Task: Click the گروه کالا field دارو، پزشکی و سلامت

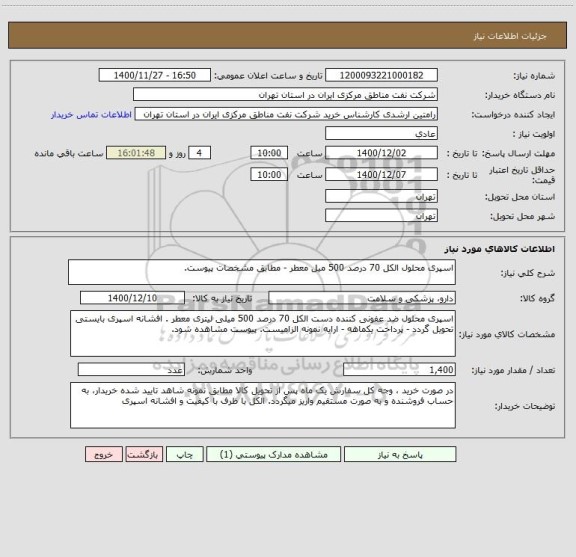Action: [362, 298]
